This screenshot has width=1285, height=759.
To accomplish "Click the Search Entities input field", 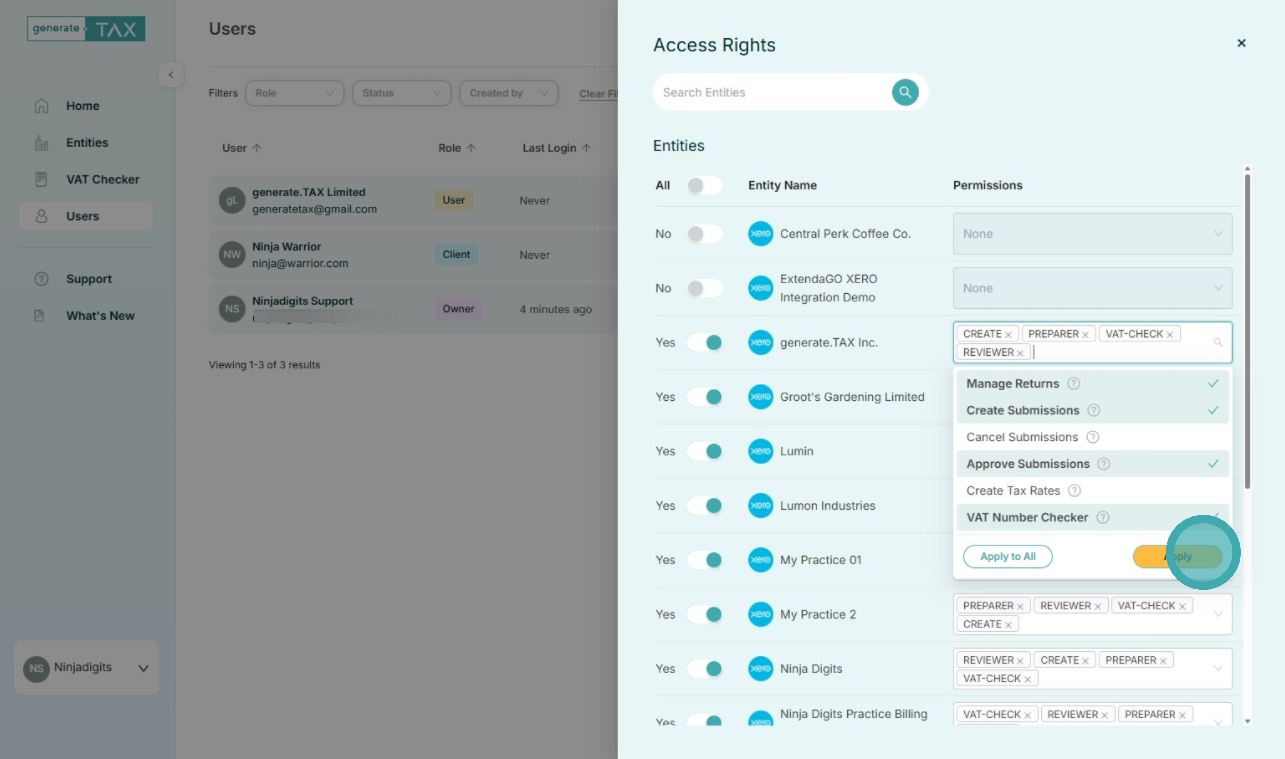I will 772,92.
